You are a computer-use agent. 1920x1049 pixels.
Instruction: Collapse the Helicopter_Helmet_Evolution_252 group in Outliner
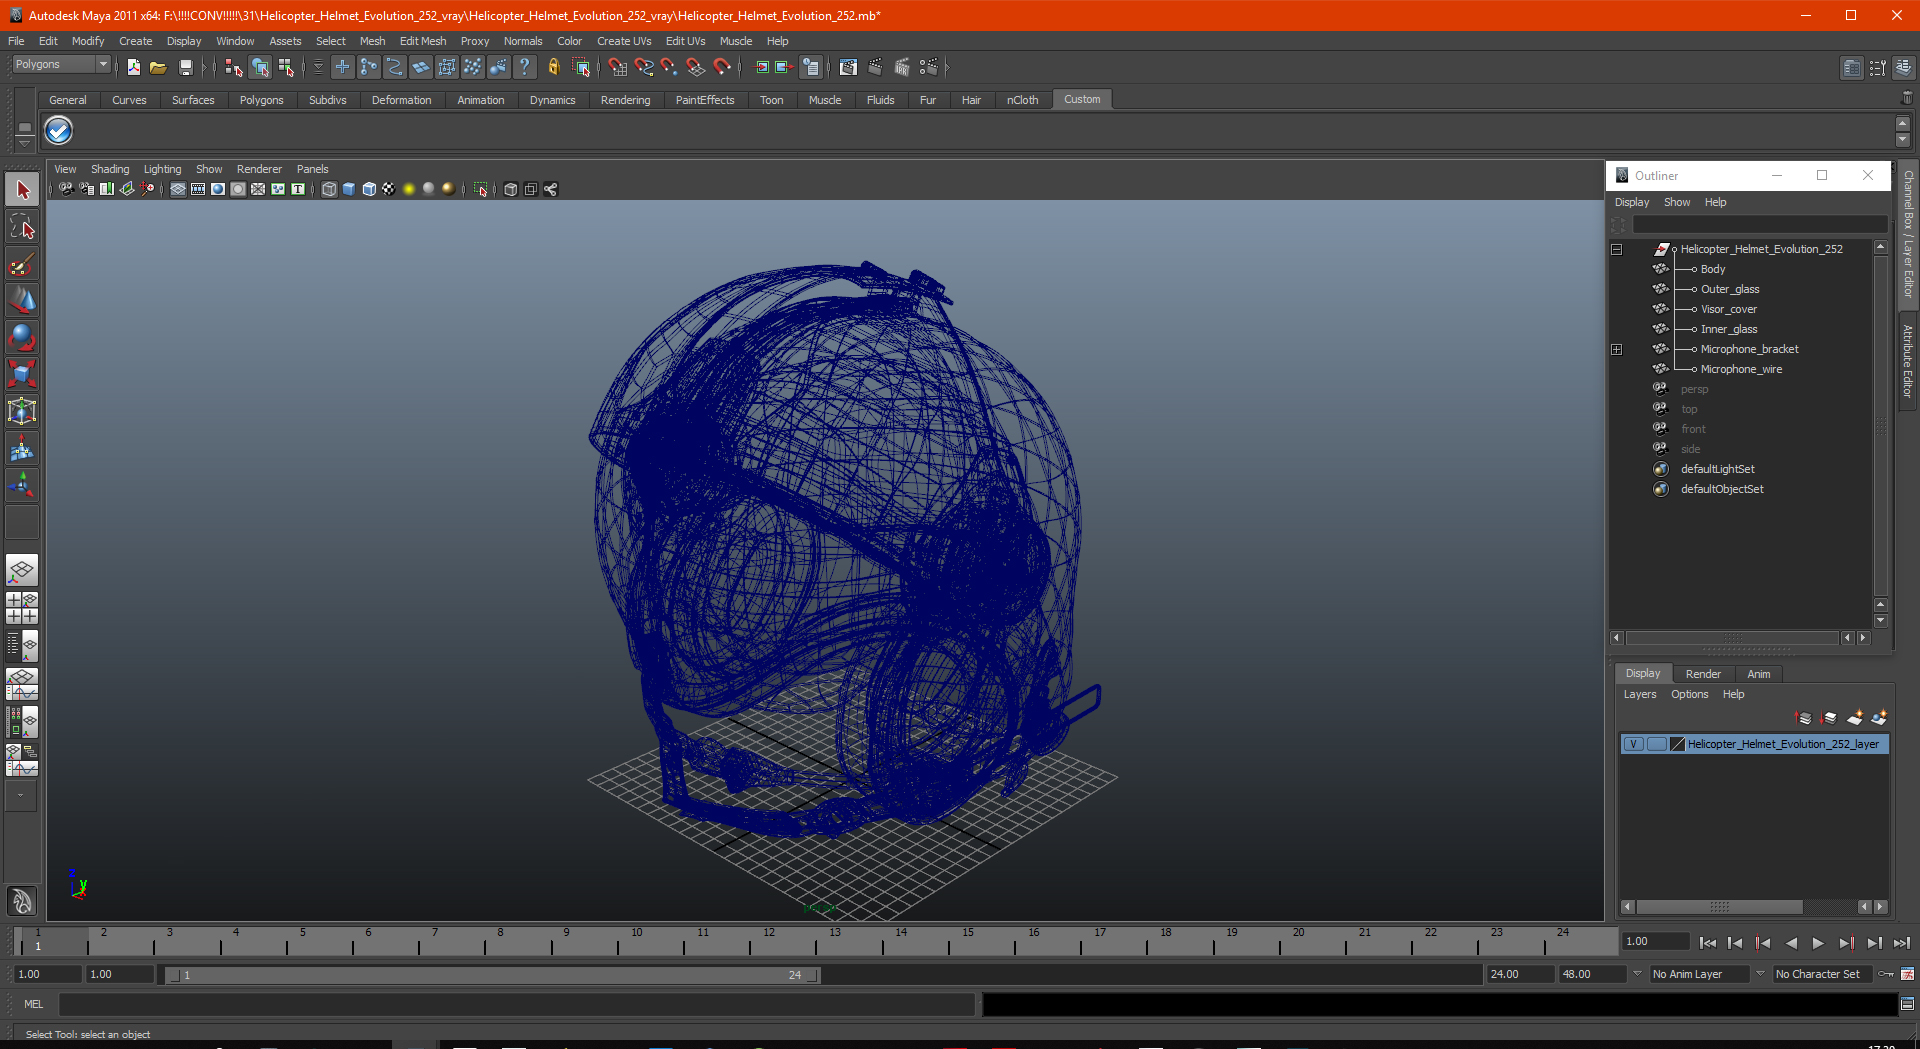point(1617,249)
